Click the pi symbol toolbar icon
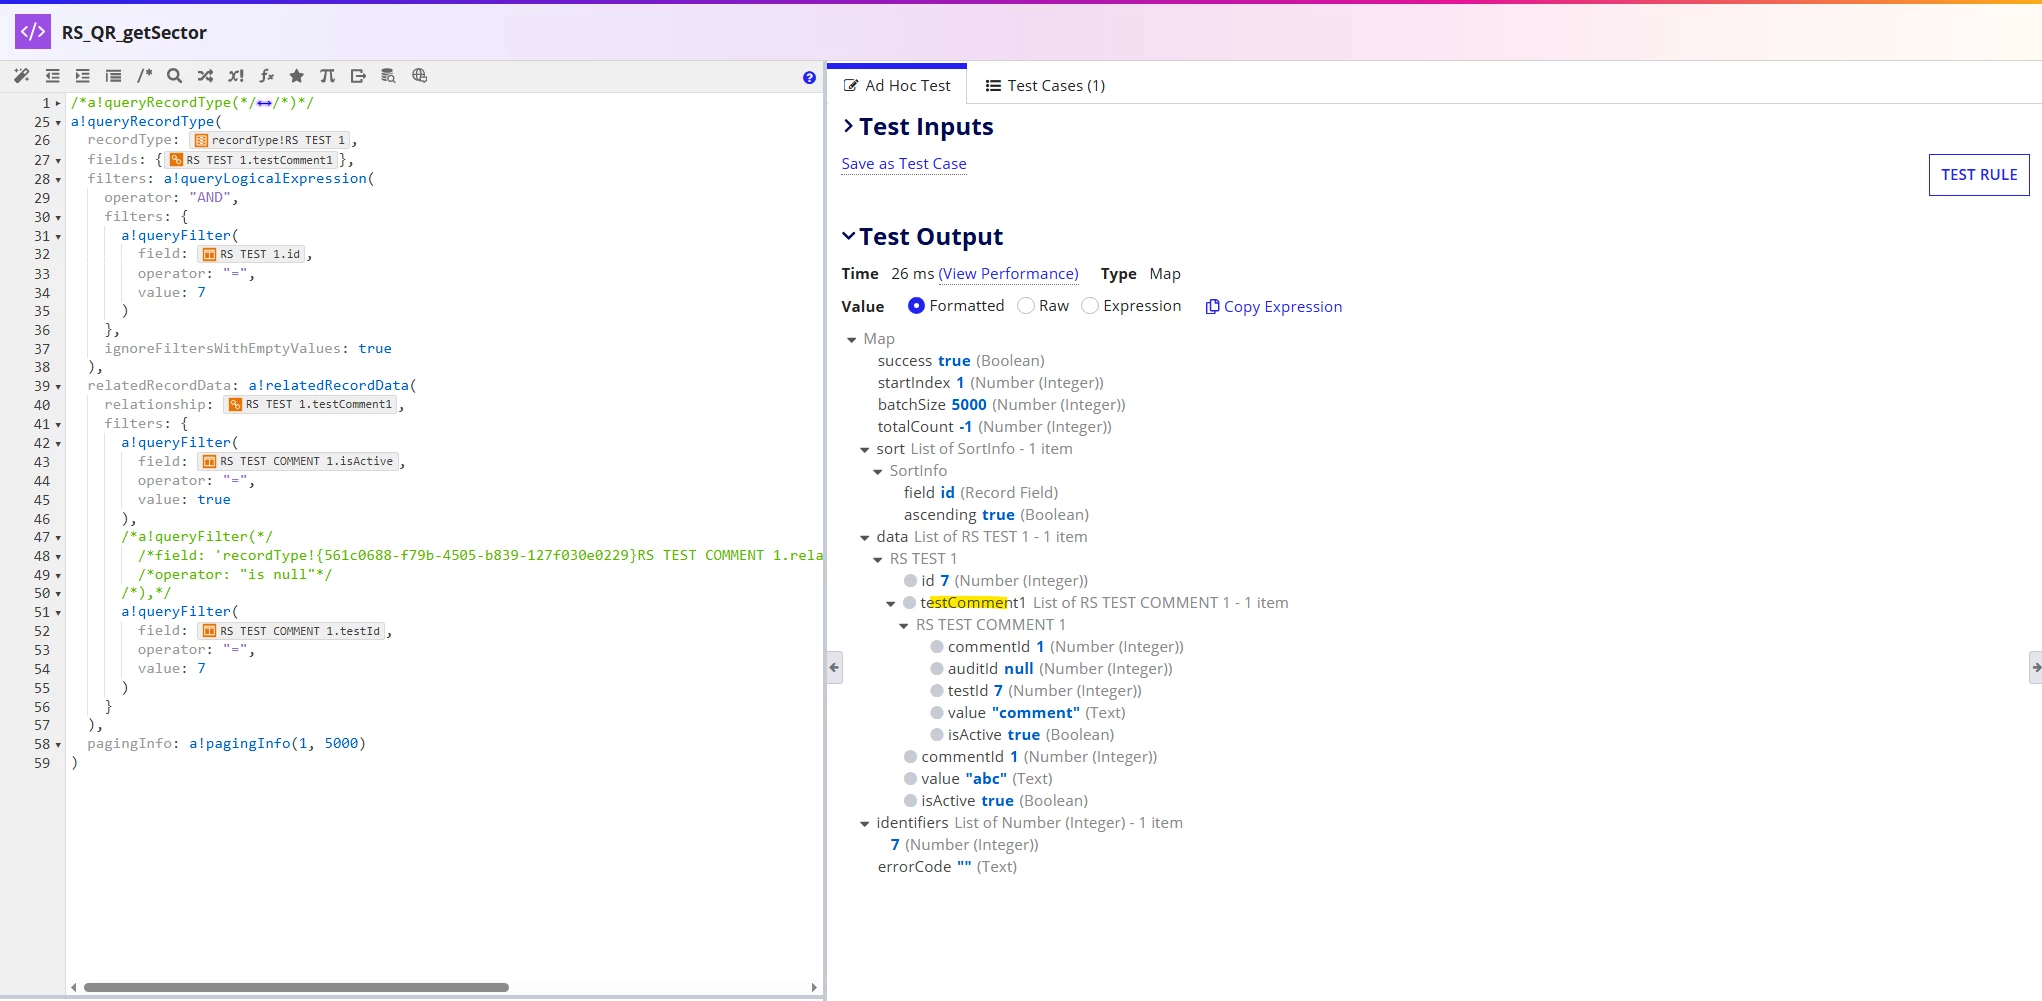 (327, 76)
